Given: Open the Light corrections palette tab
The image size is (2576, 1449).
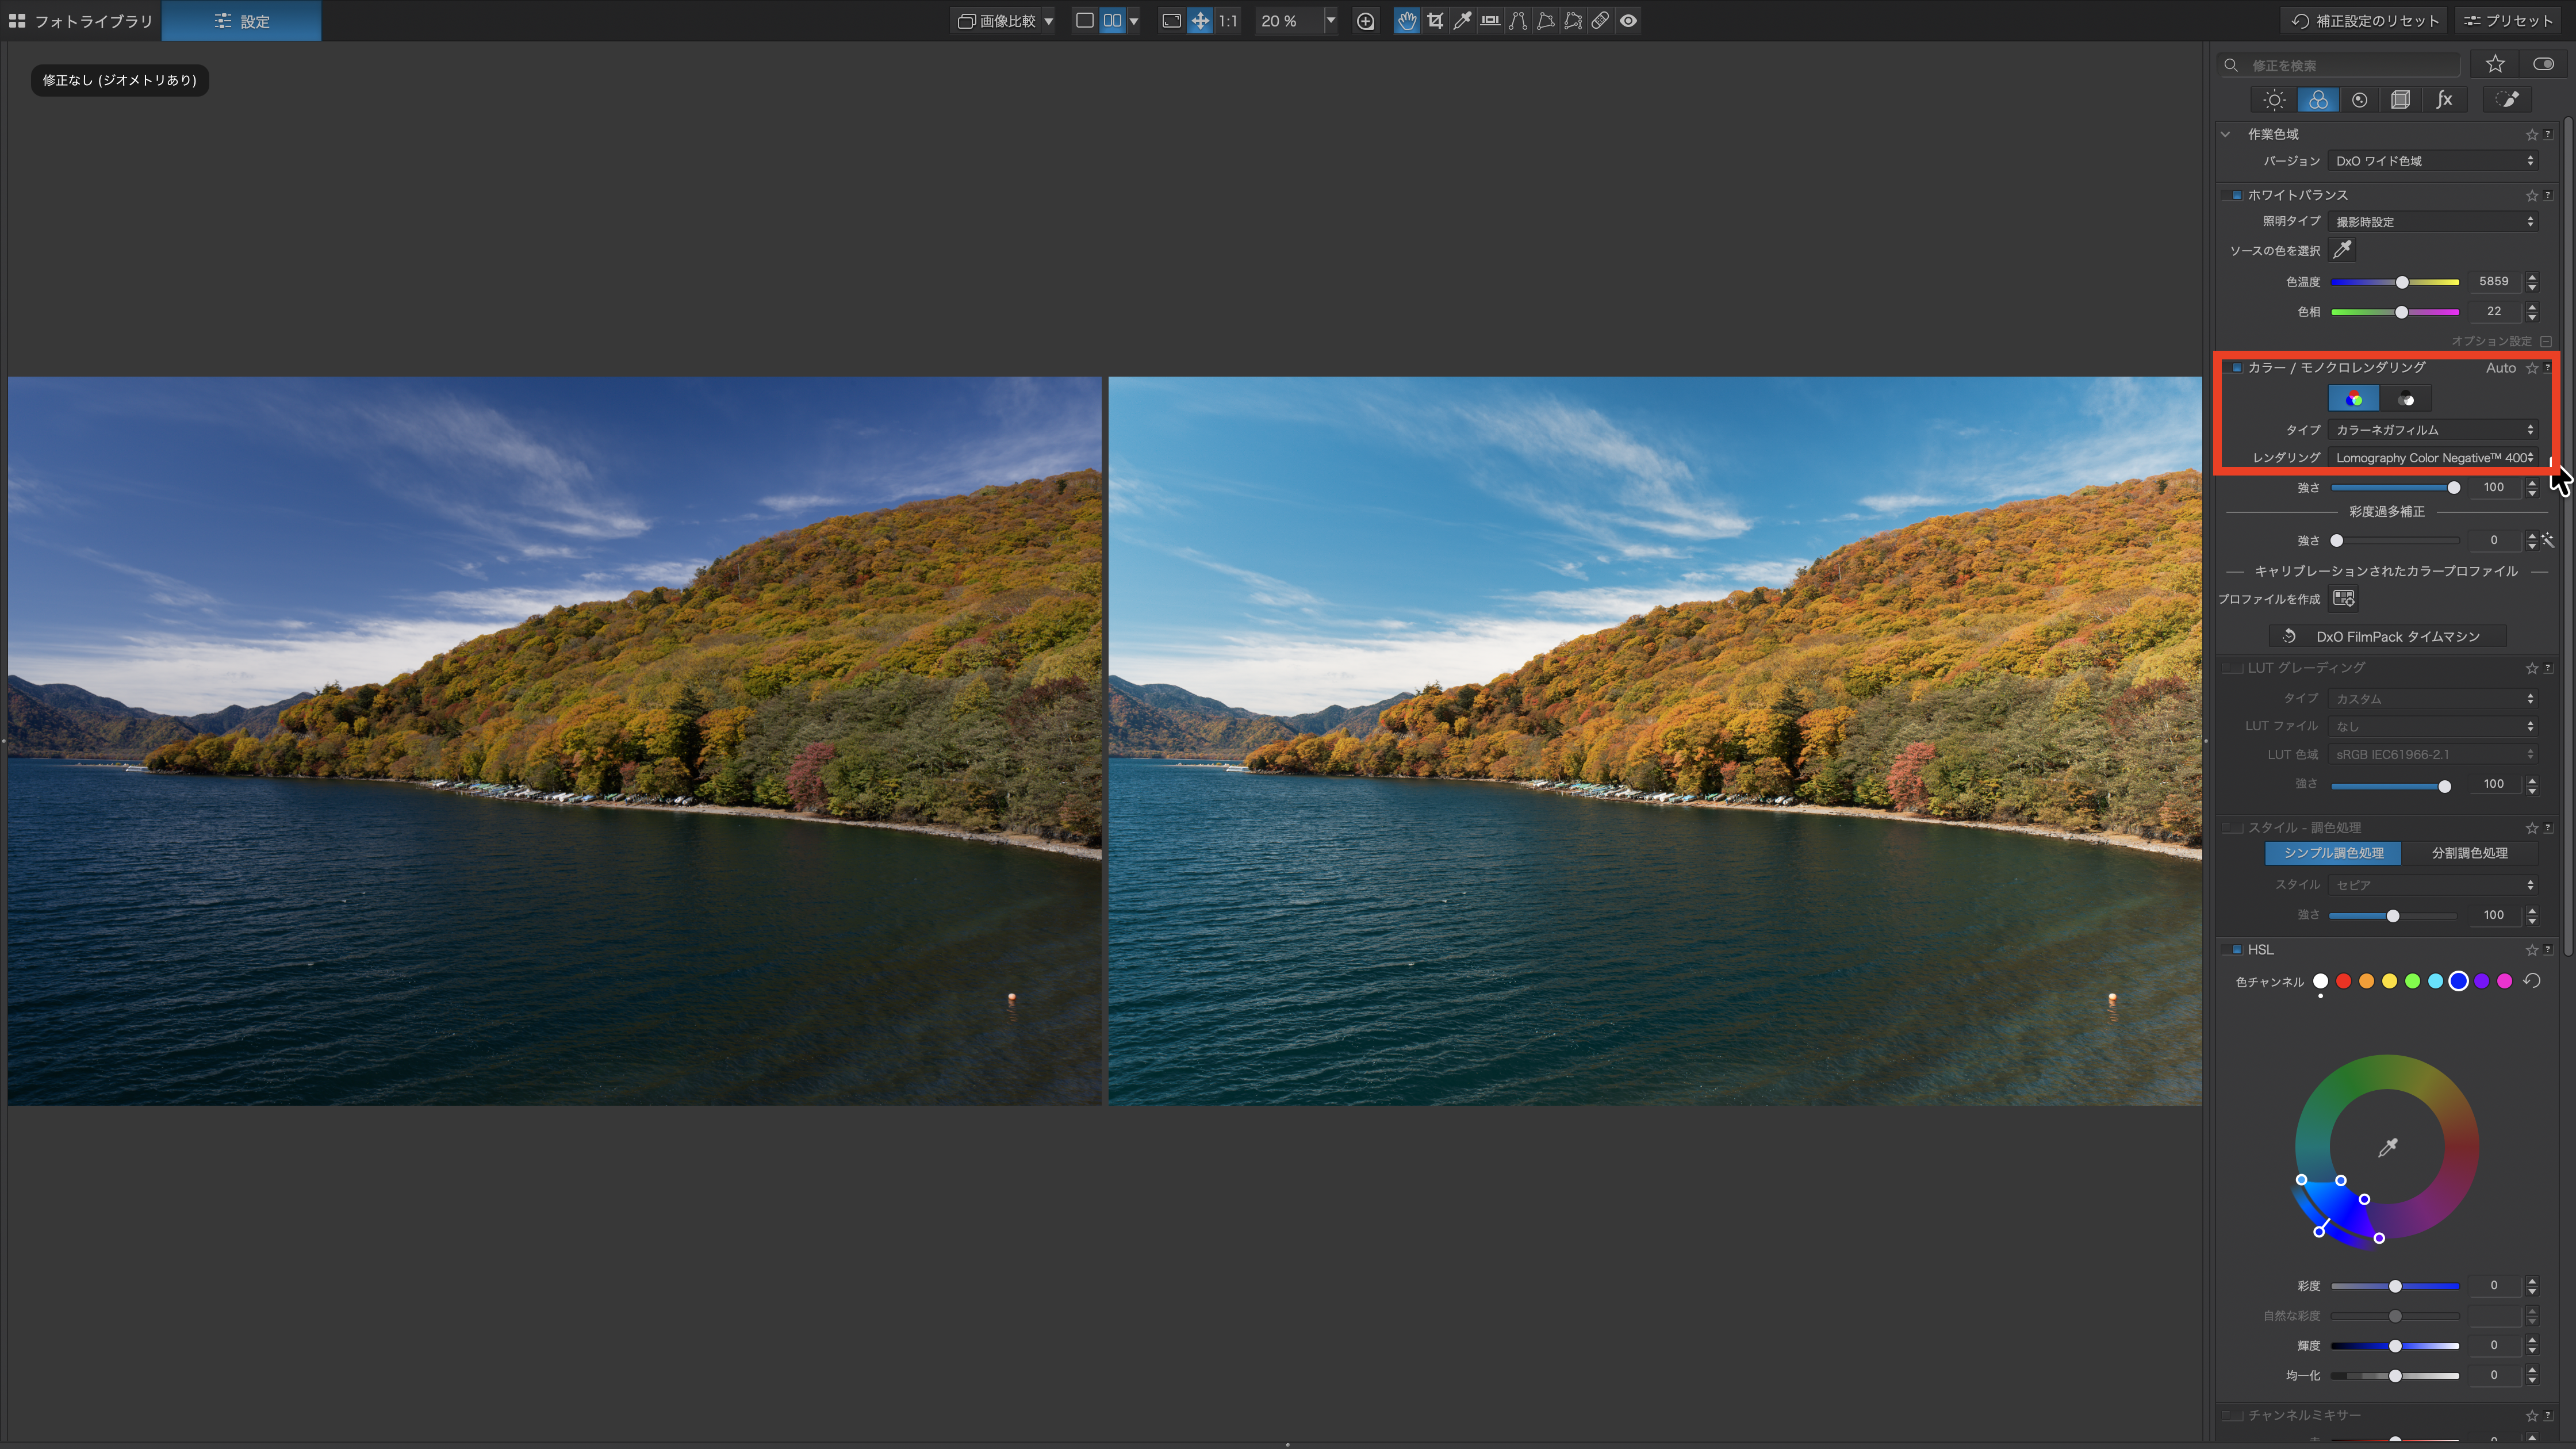Looking at the screenshot, I should coord(2274,100).
